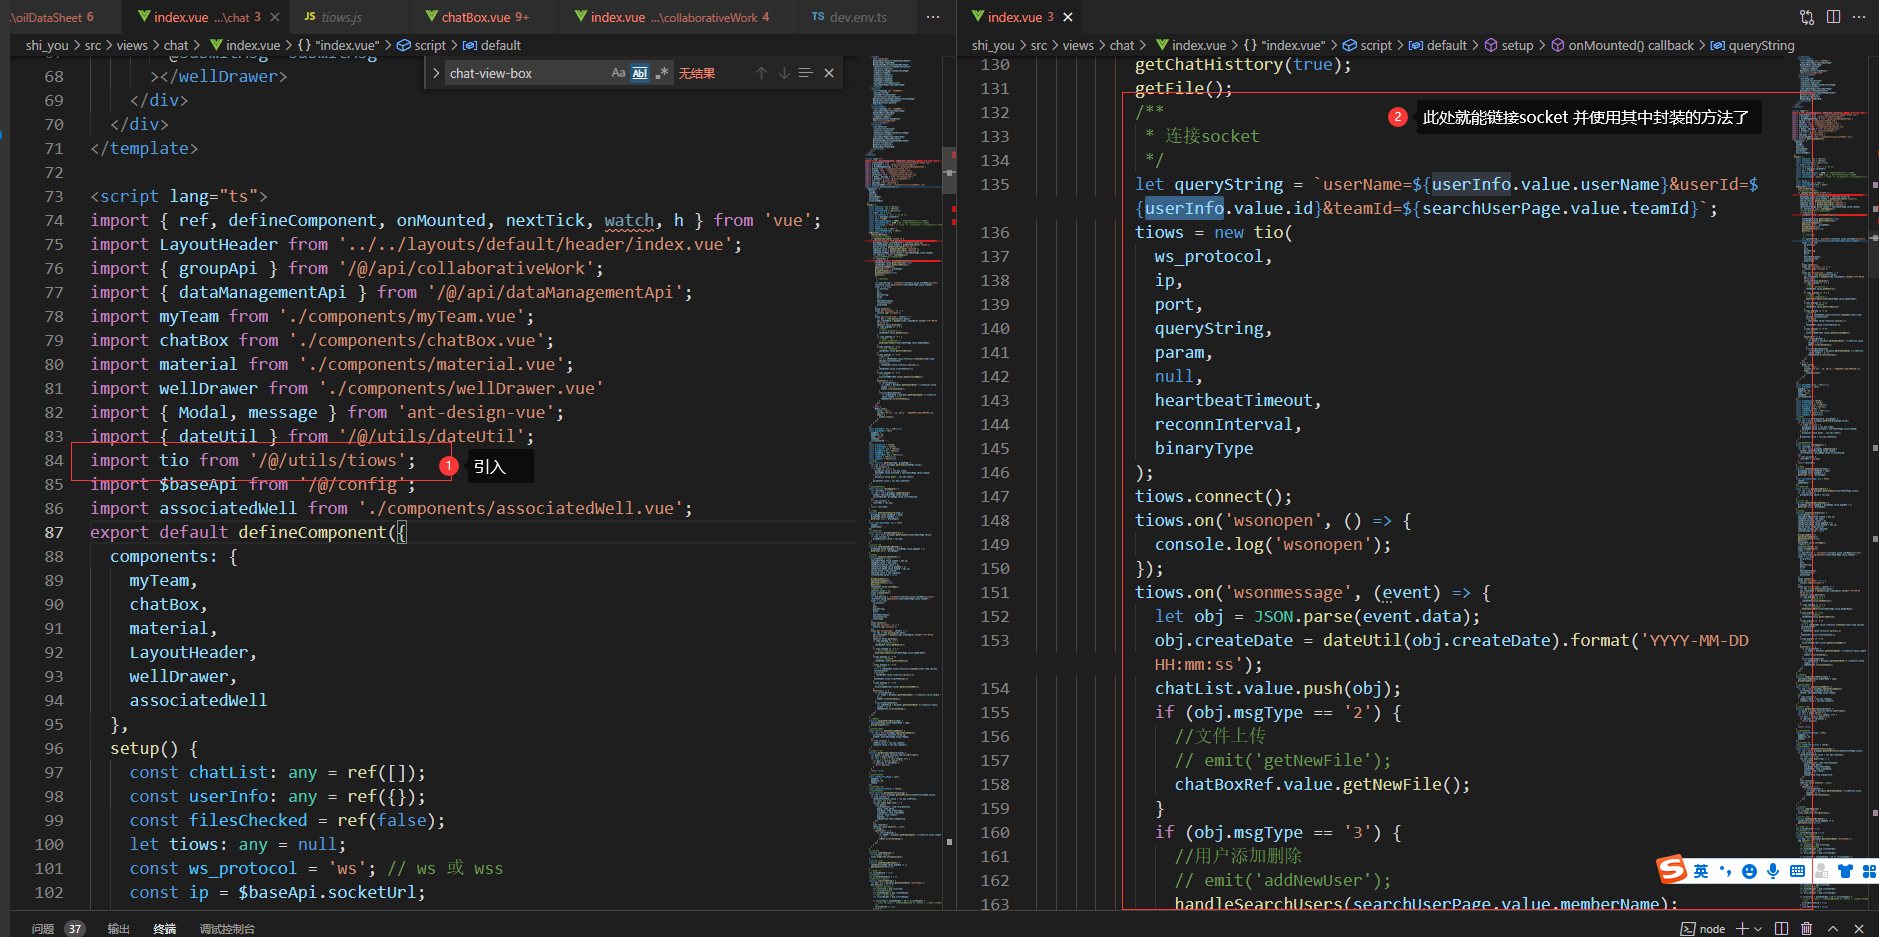Switch to dev.env.ts tab
The image size is (1879, 937).
(x=857, y=17)
